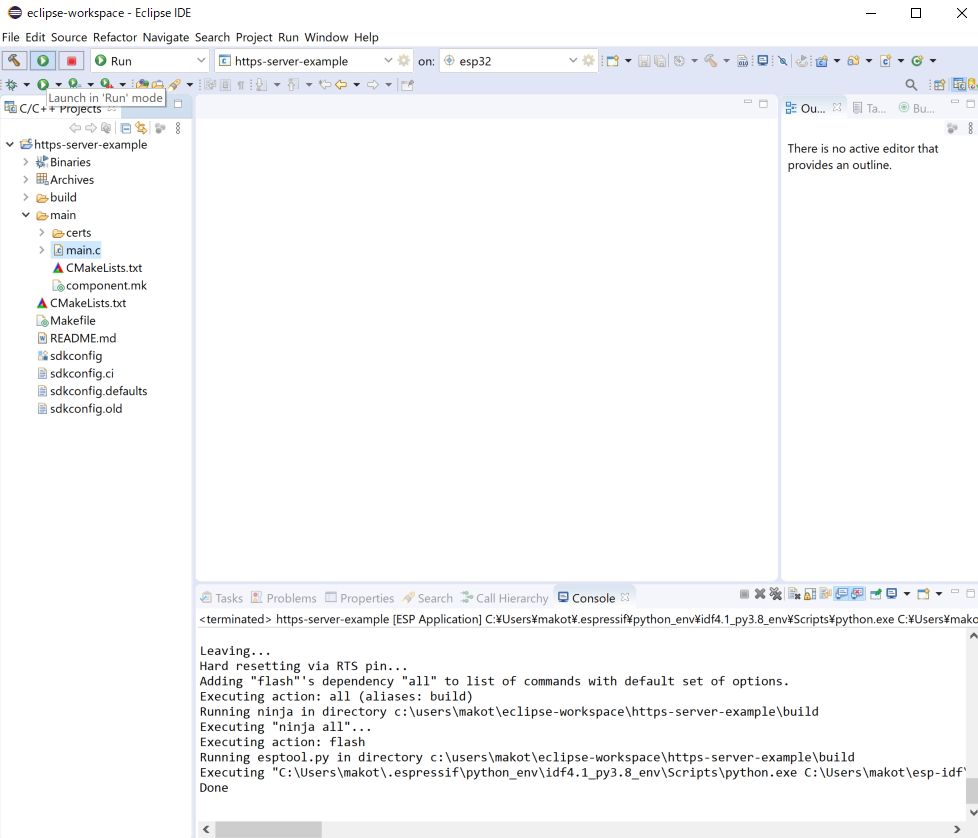This screenshot has width=978, height=838.
Task: Click the Search magnifier icon in toolbar
Action: click(911, 85)
